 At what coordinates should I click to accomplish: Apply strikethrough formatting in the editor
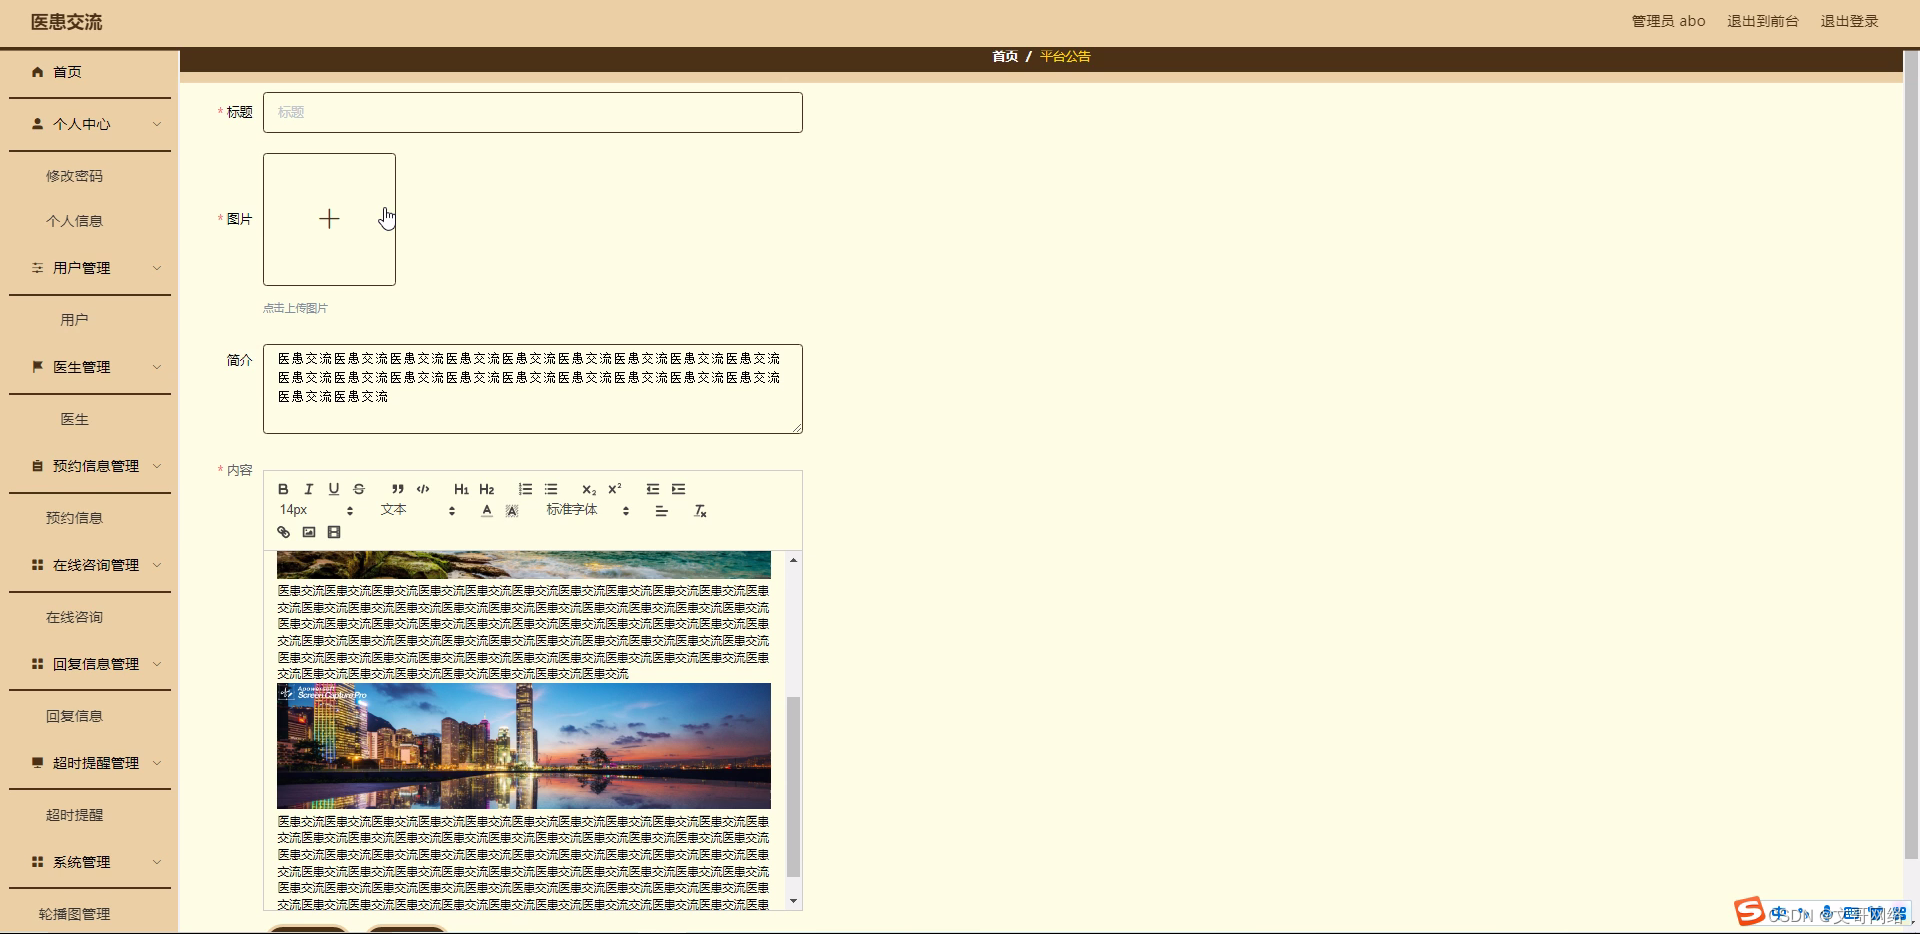359,489
